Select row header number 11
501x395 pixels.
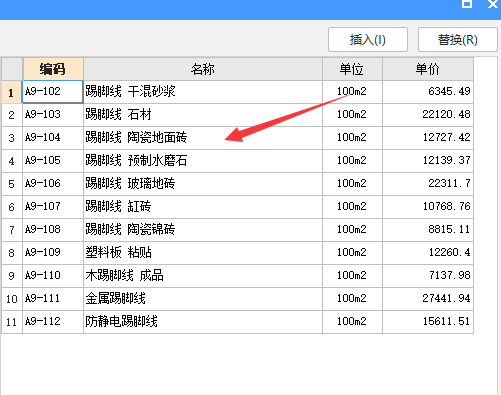[12, 322]
